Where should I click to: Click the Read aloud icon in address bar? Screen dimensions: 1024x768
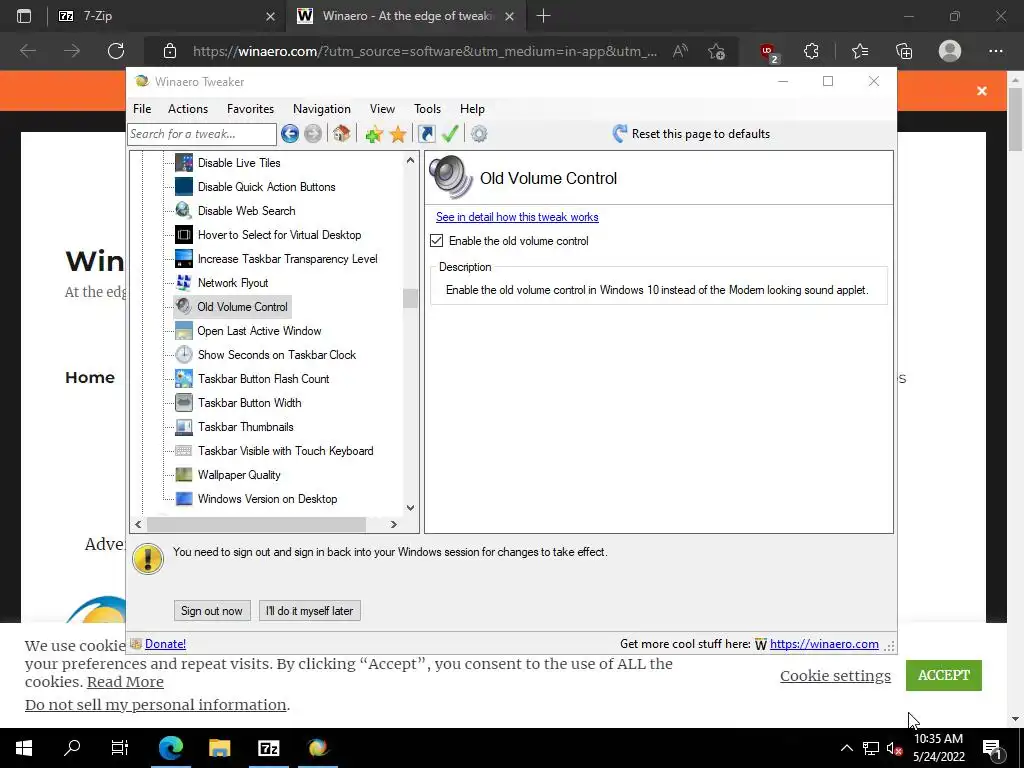[x=680, y=51]
